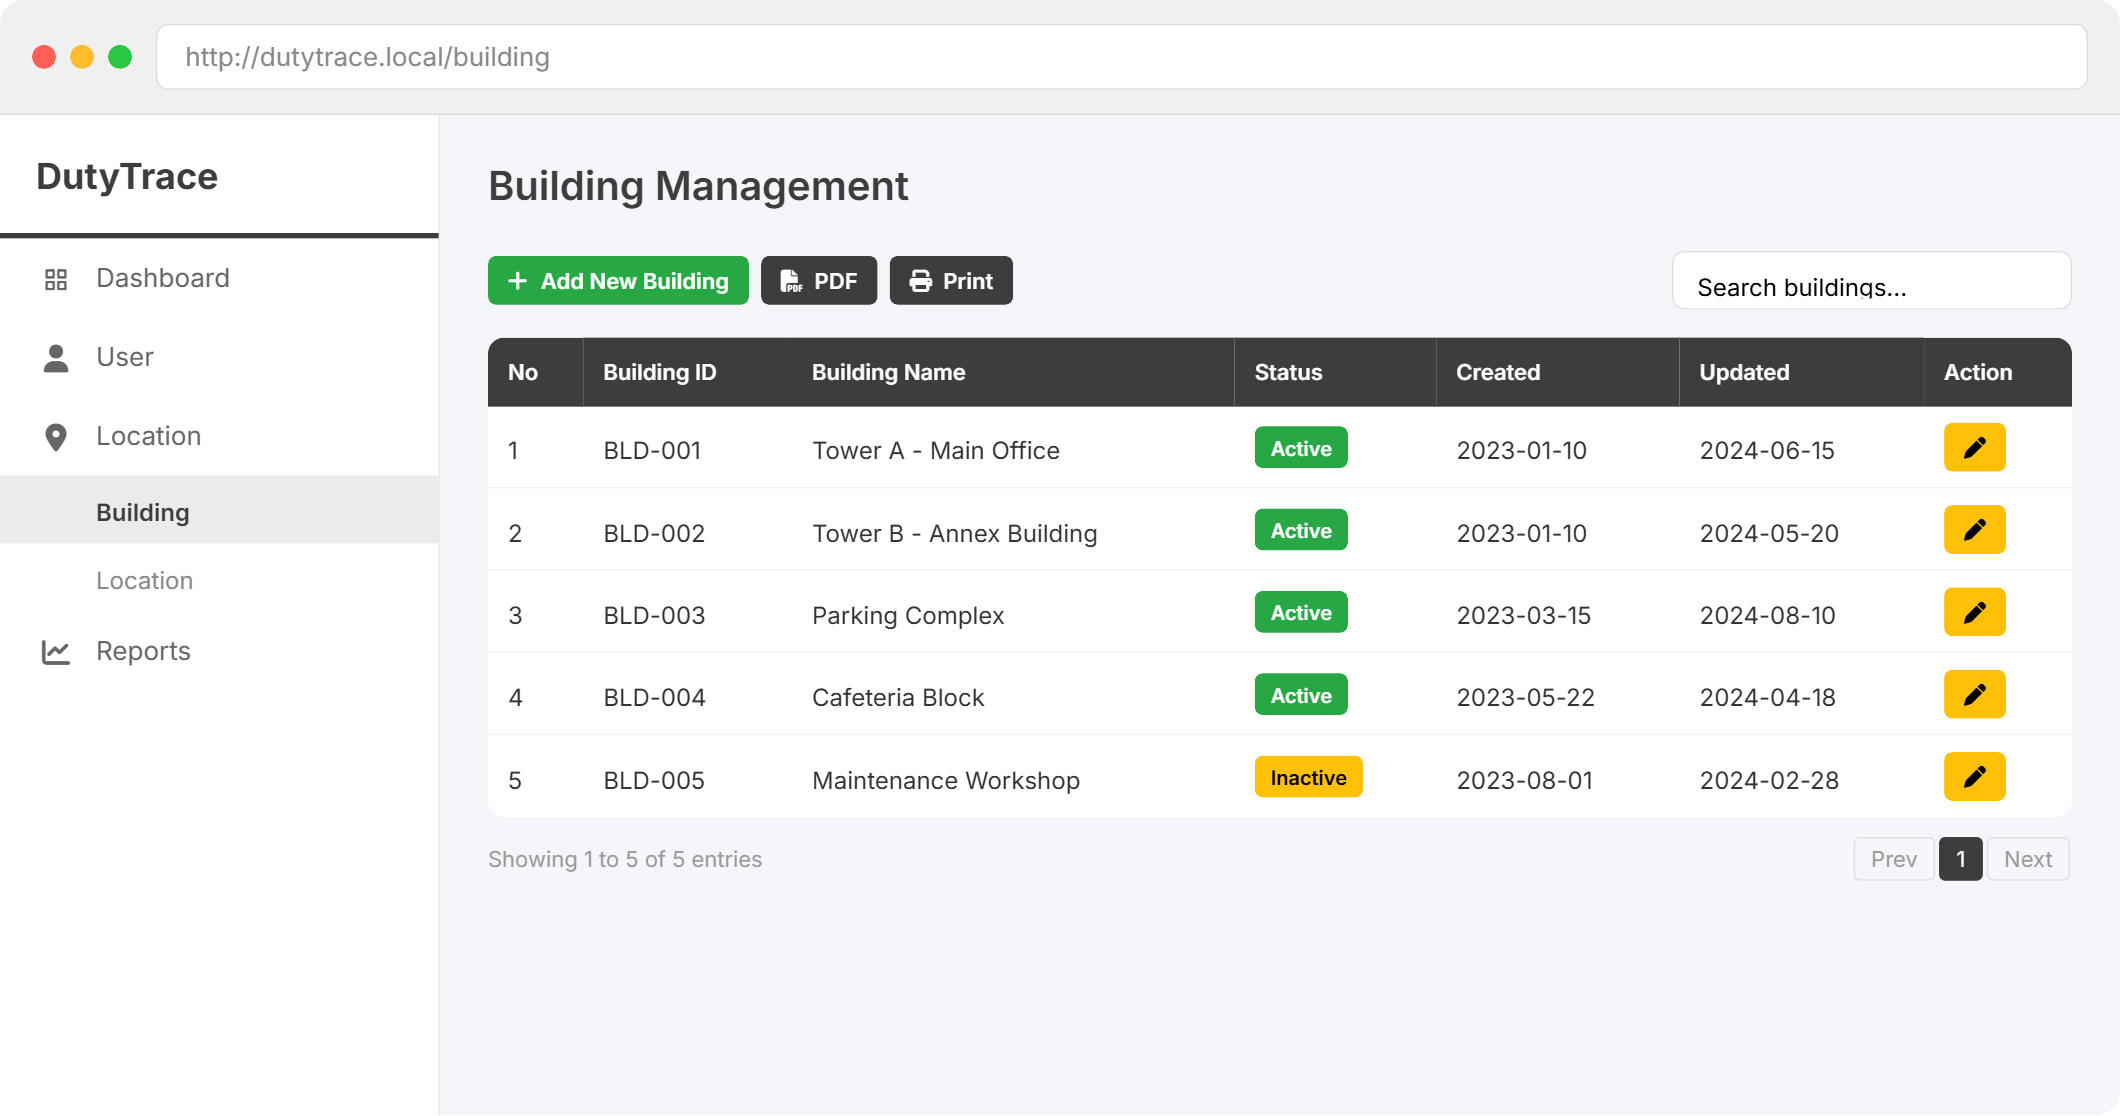Edit the Tower B - Annex Building entry
This screenshot has height=1116, width=2120.
pyautogui.click(x=1974, y=530)
